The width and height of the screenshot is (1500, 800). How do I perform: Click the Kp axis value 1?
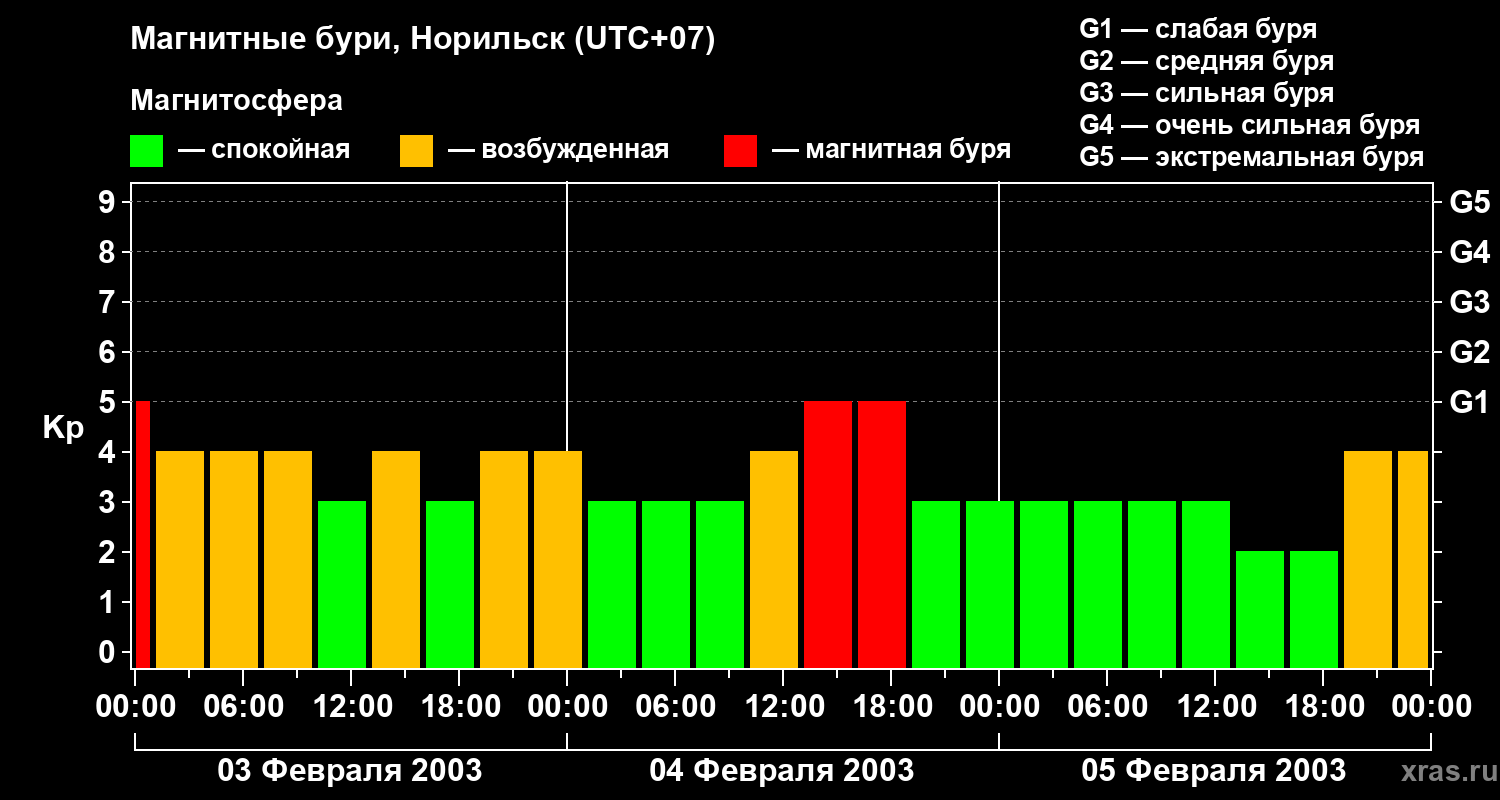click(x=109, y=602)
